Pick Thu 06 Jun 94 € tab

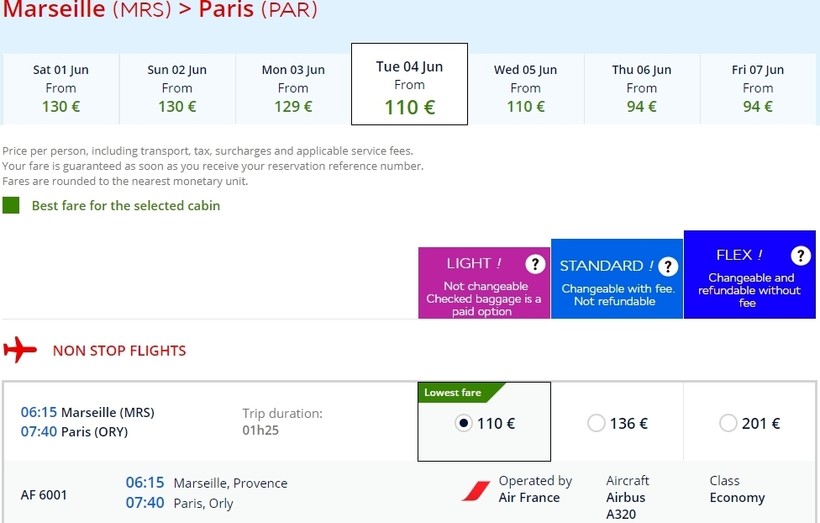click(x=641, y=88)
